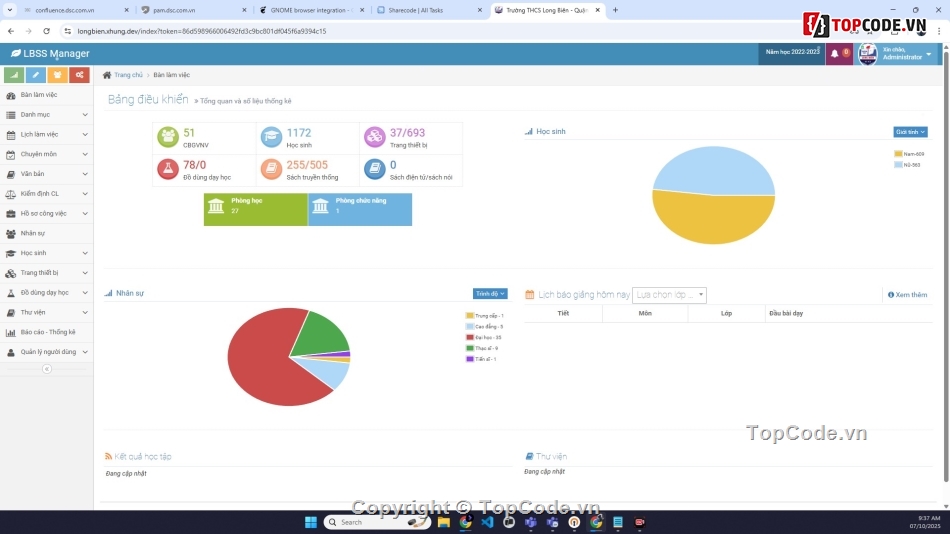
Task: Collapse the sidebar with the bottom arrow
Action: [46, 369]
